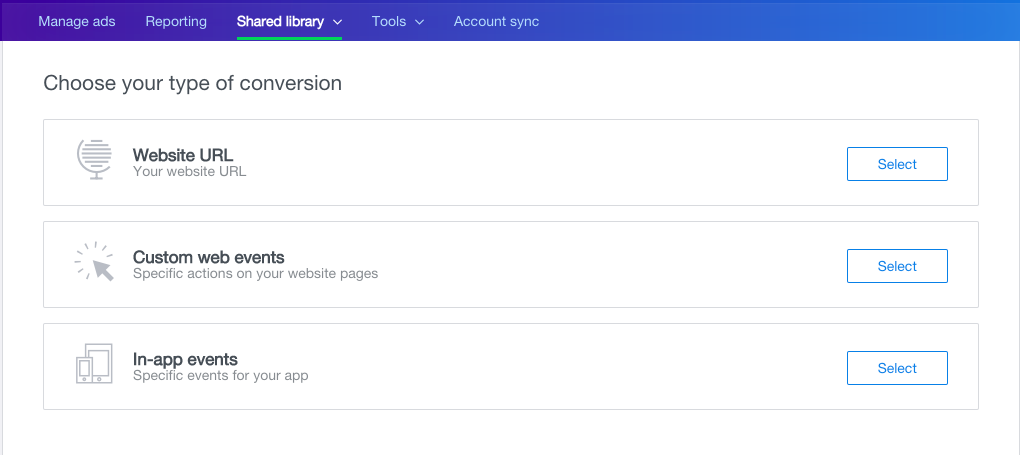Click the globe icon for Website URL
Image resolution: width=1020 pixels, height=455 pixels.
pyautogui.click(x=94, y=159)
